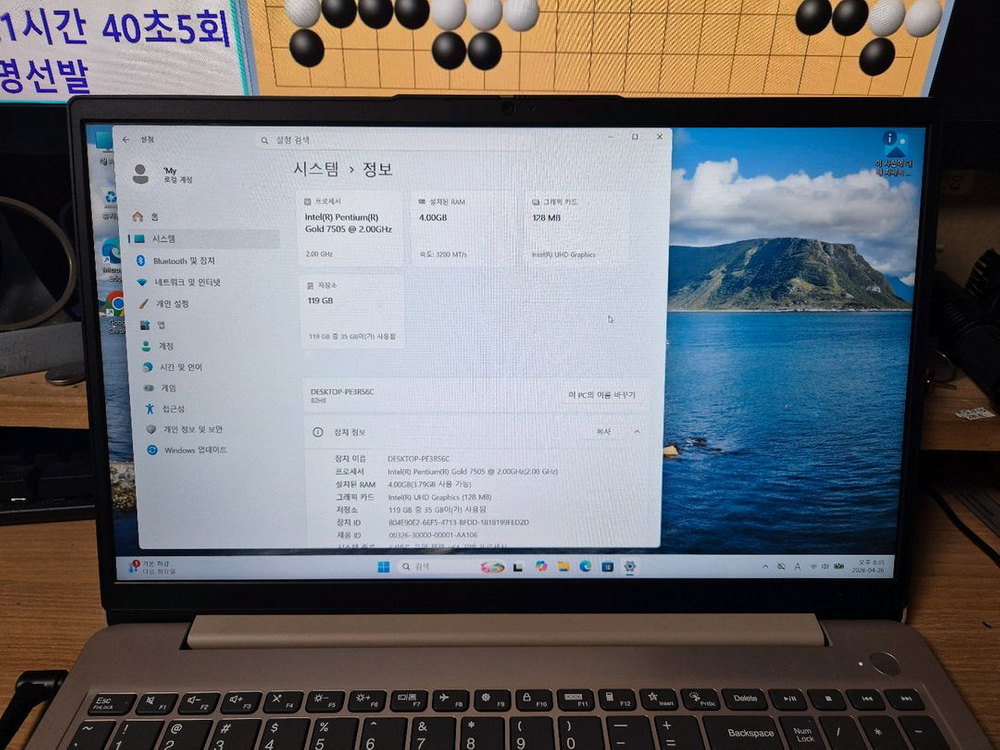Click the 접근성 accessibility figure icon
The image size is (1000, 750).
click(x=148, y=410)
